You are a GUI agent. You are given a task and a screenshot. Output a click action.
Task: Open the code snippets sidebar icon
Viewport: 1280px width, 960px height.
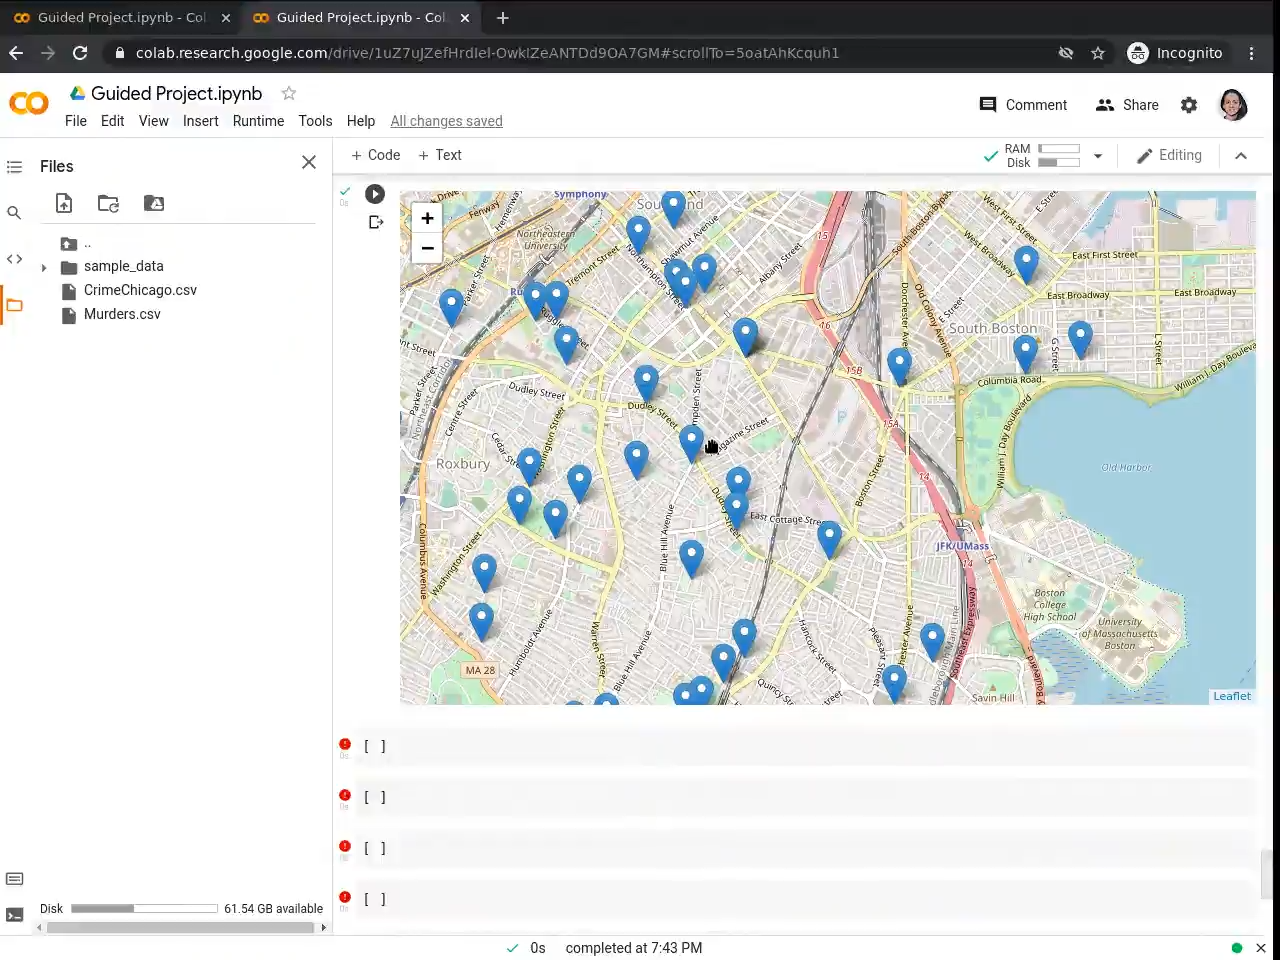(x=15, y=259)
